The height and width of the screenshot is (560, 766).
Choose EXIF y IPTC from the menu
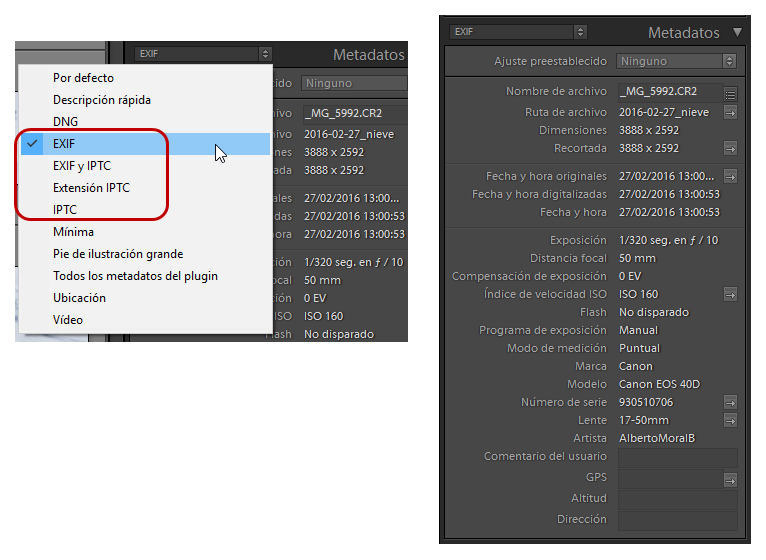[x=82, y=166]
